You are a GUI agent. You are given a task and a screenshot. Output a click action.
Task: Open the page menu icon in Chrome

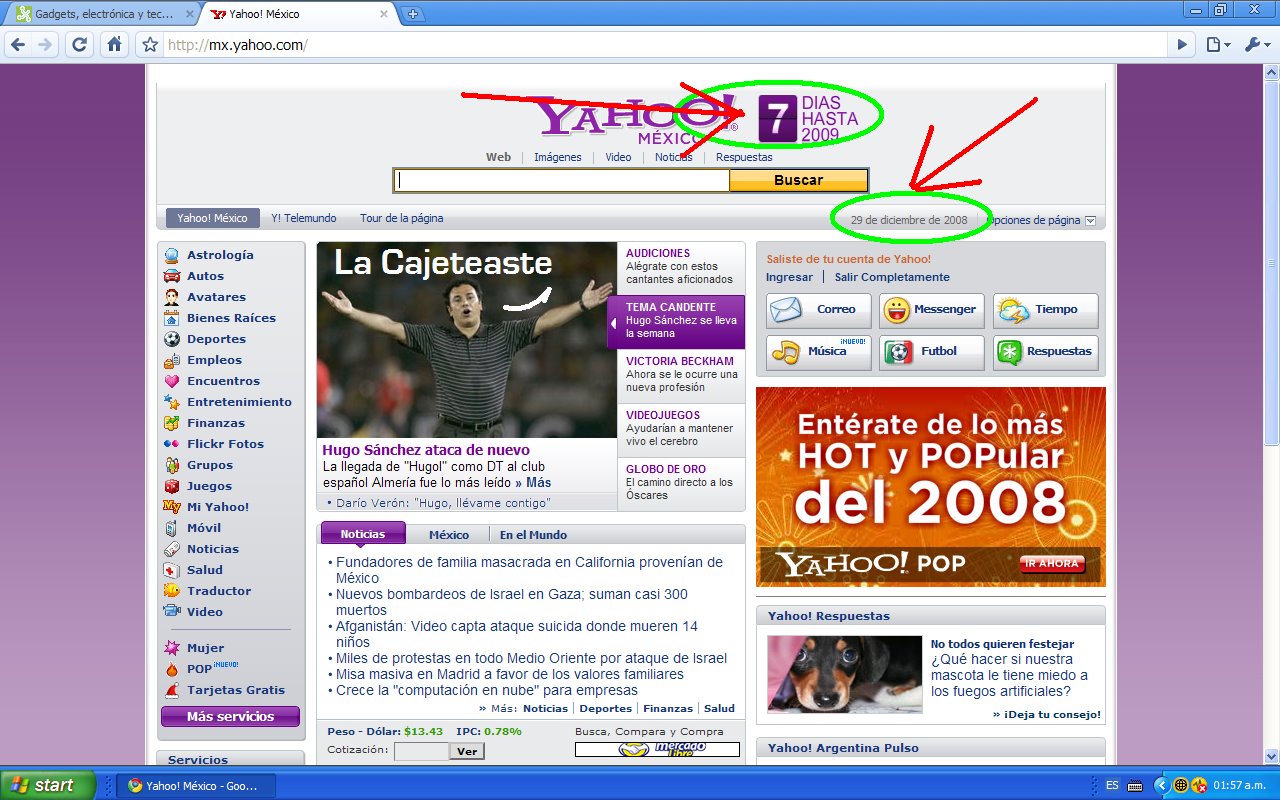[1217, 44]
